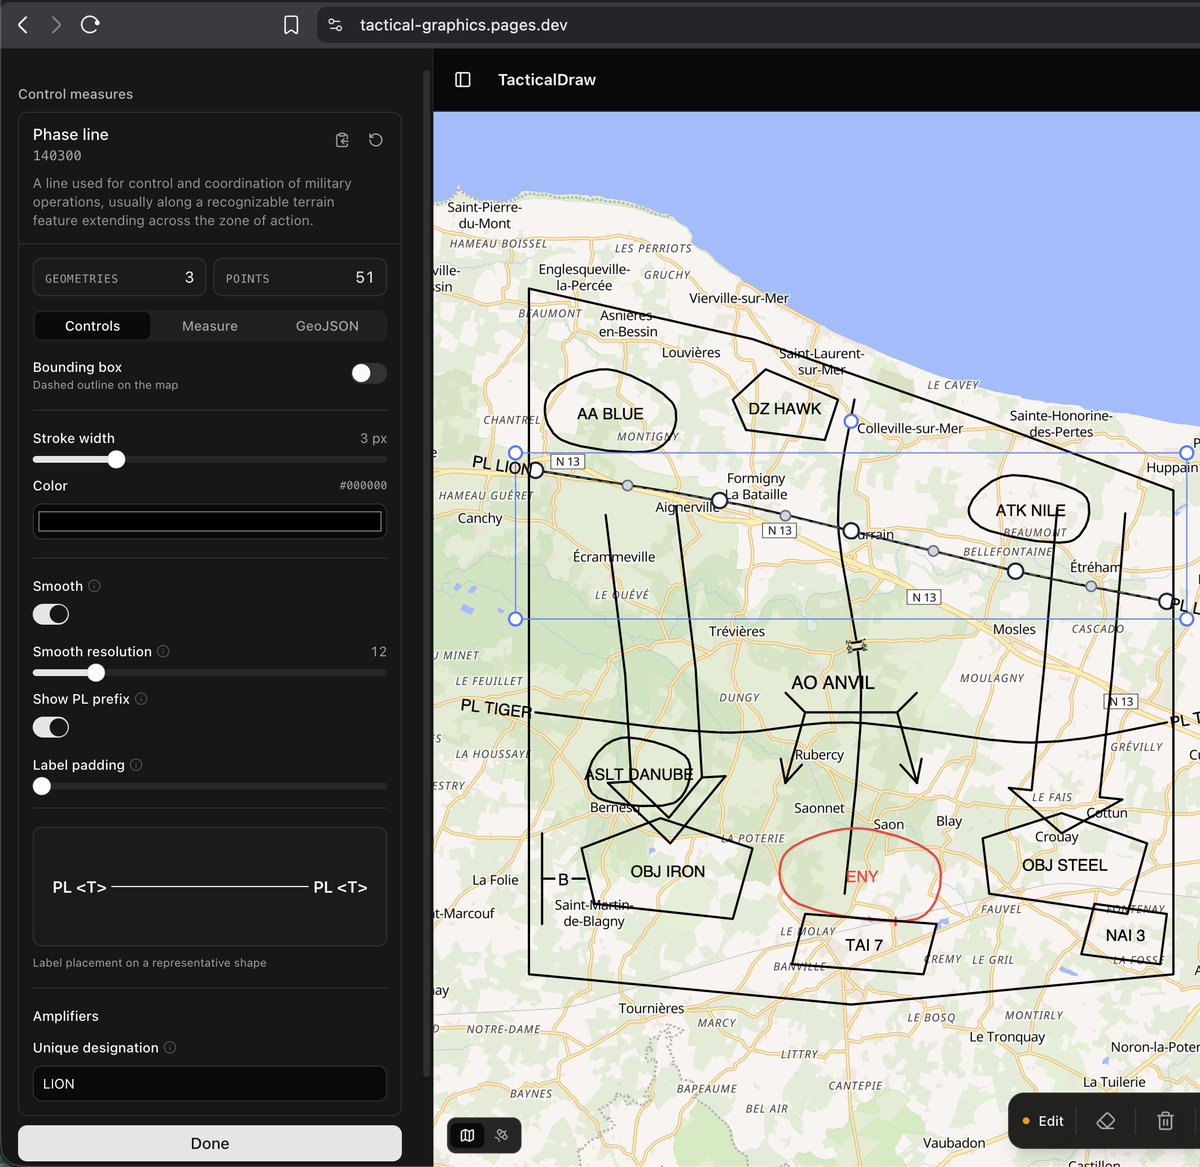Click the Edit mode button
The width and height of the screenshot is (1200, 1167).
[1042, 1121]
